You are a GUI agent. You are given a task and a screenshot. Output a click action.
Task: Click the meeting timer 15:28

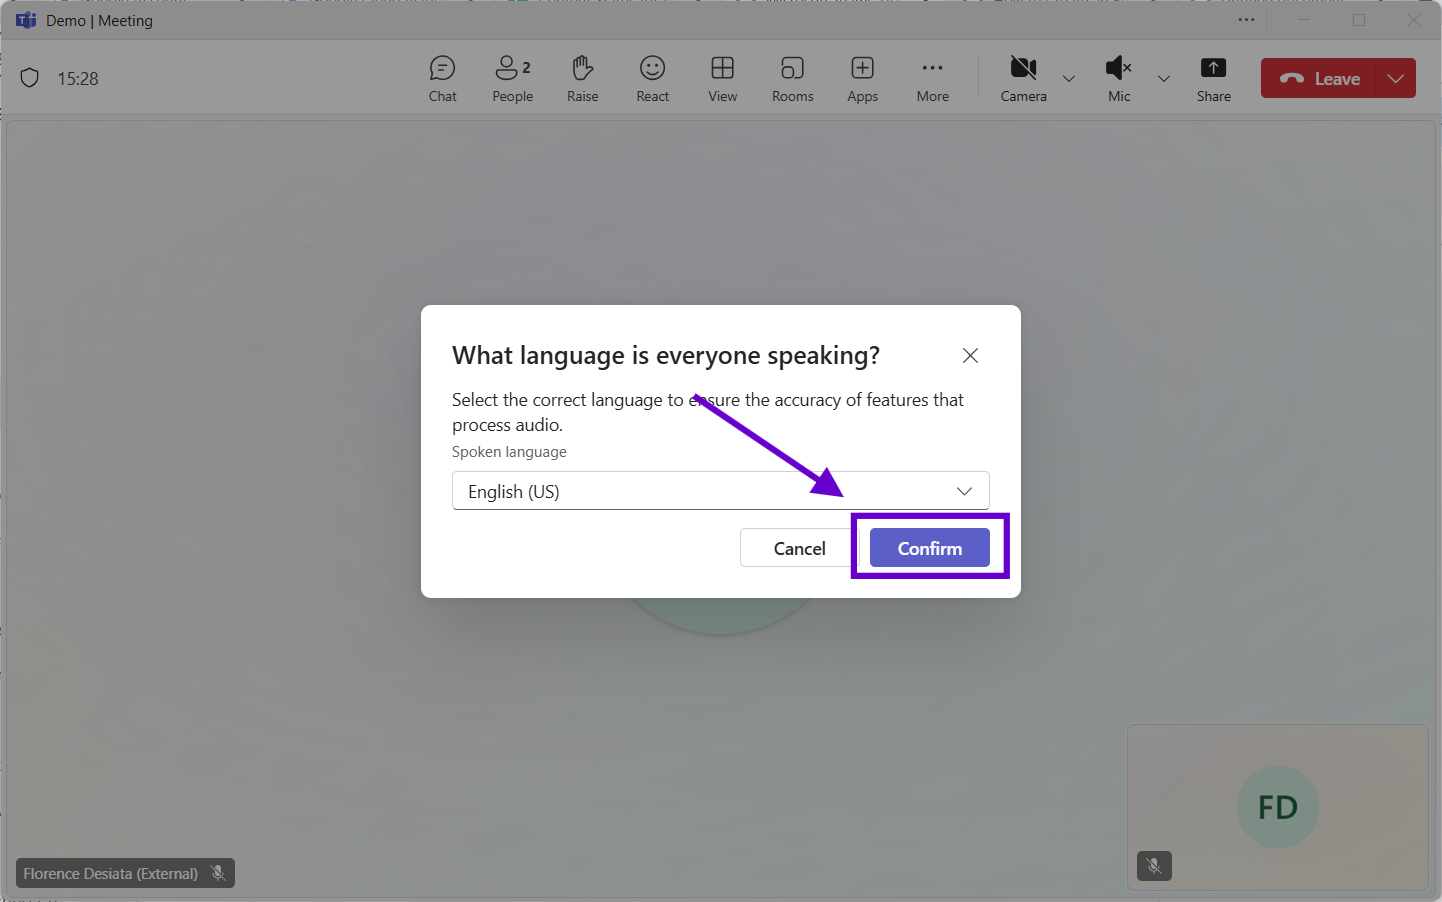pos(78,79)
